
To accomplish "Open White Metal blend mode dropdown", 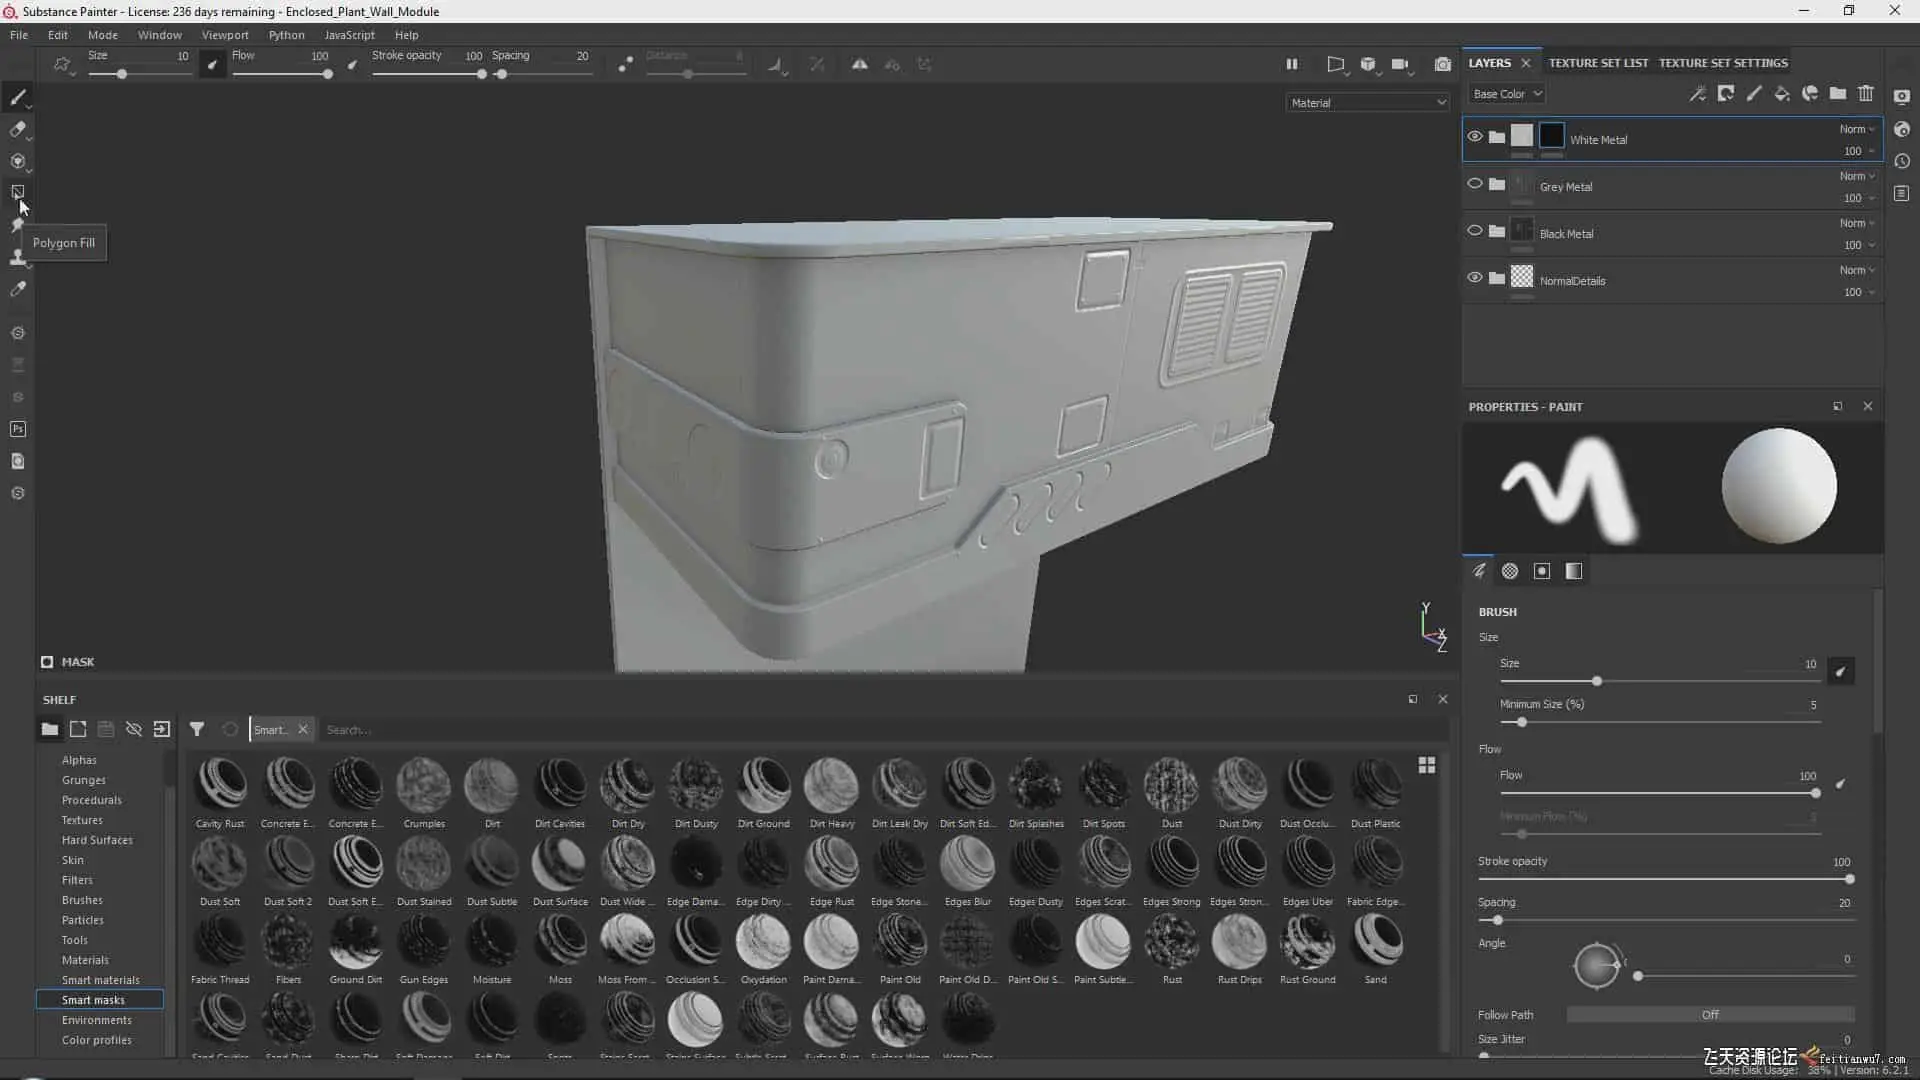I will pyautogui.click(x=1857, y=129).
